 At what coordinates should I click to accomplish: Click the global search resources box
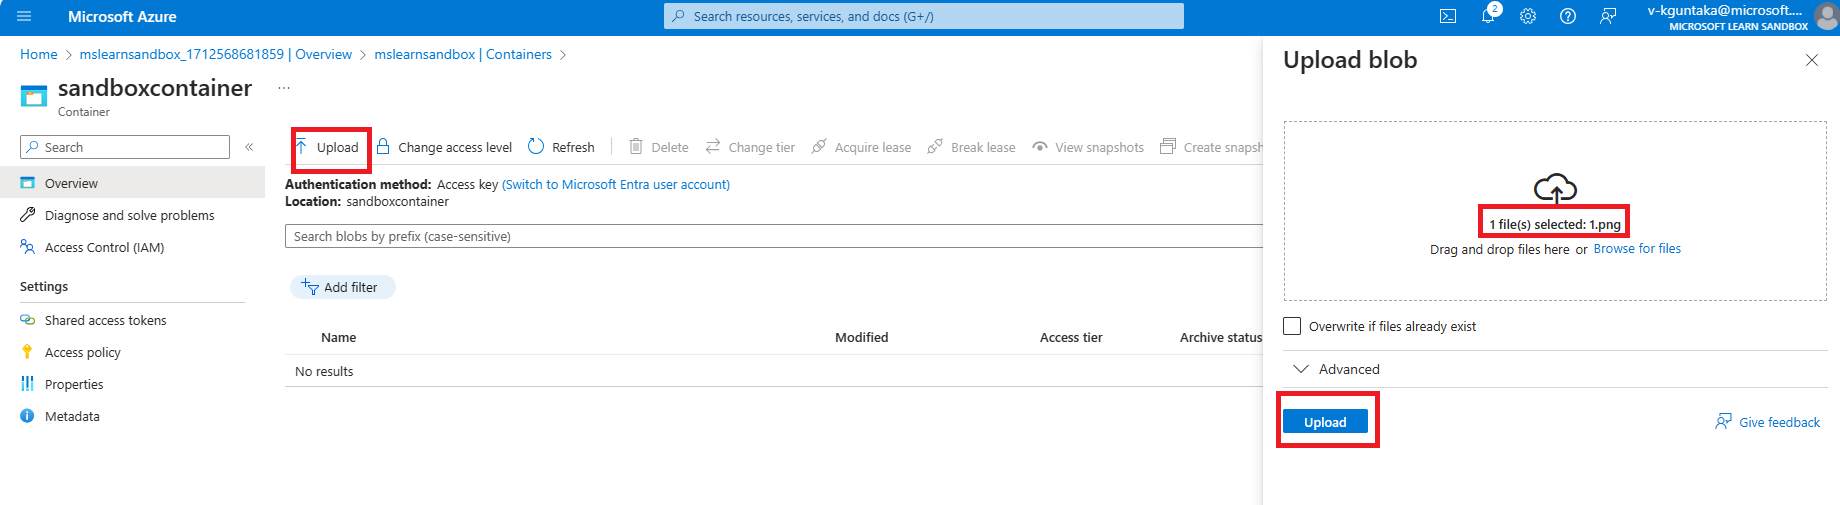pyautogui.click(x=924, y=16)
